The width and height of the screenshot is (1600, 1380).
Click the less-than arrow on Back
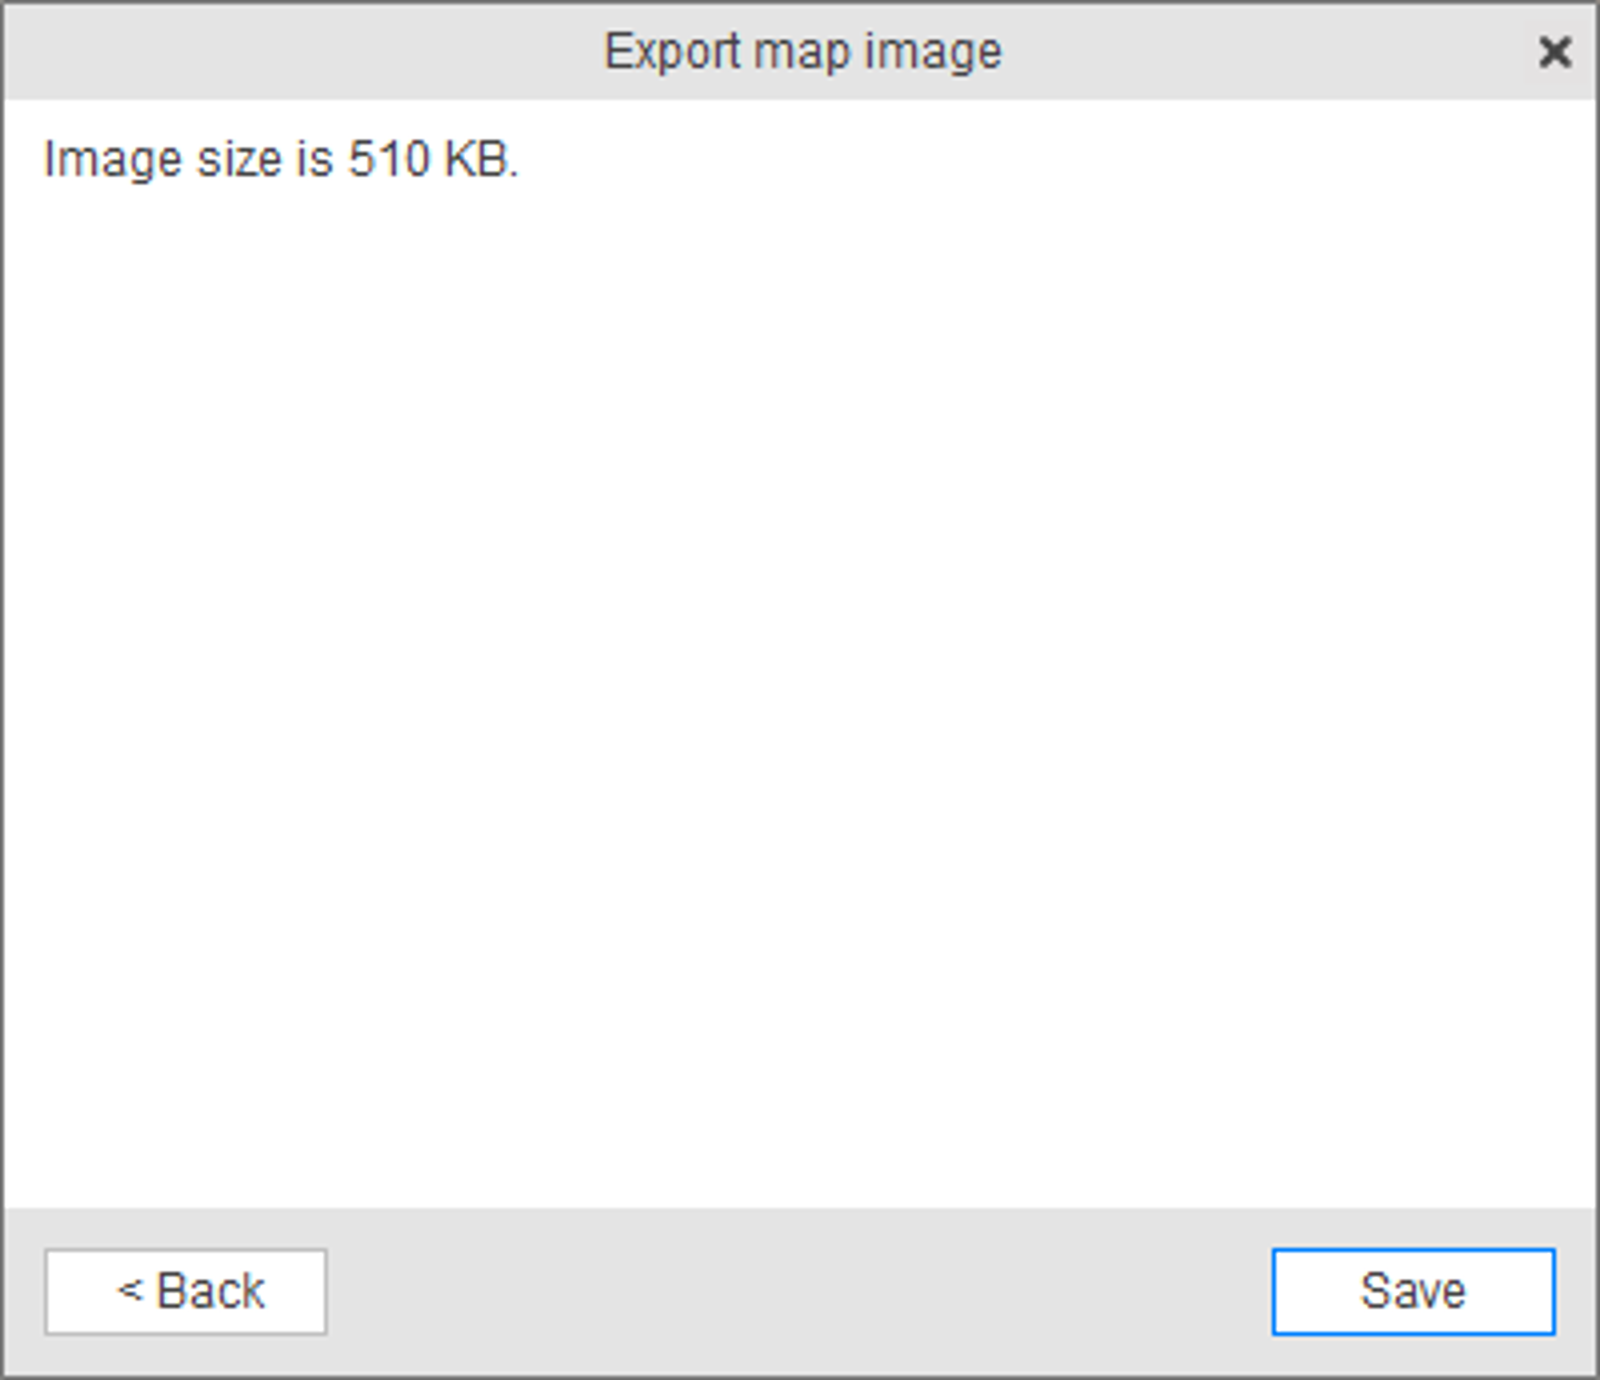tap(130, 1290)
